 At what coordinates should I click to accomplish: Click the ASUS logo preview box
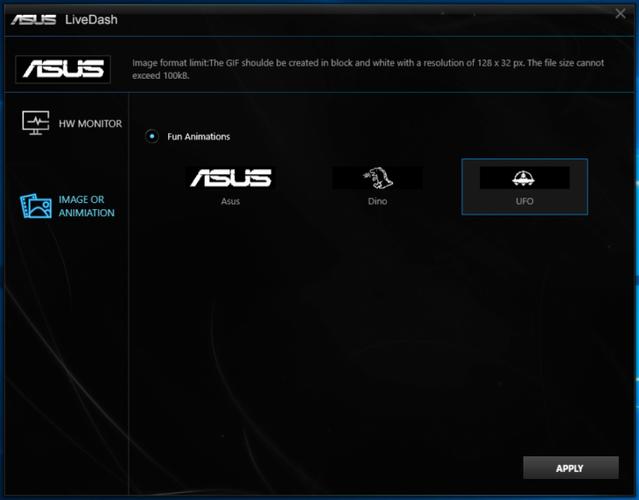click(63, 69)
